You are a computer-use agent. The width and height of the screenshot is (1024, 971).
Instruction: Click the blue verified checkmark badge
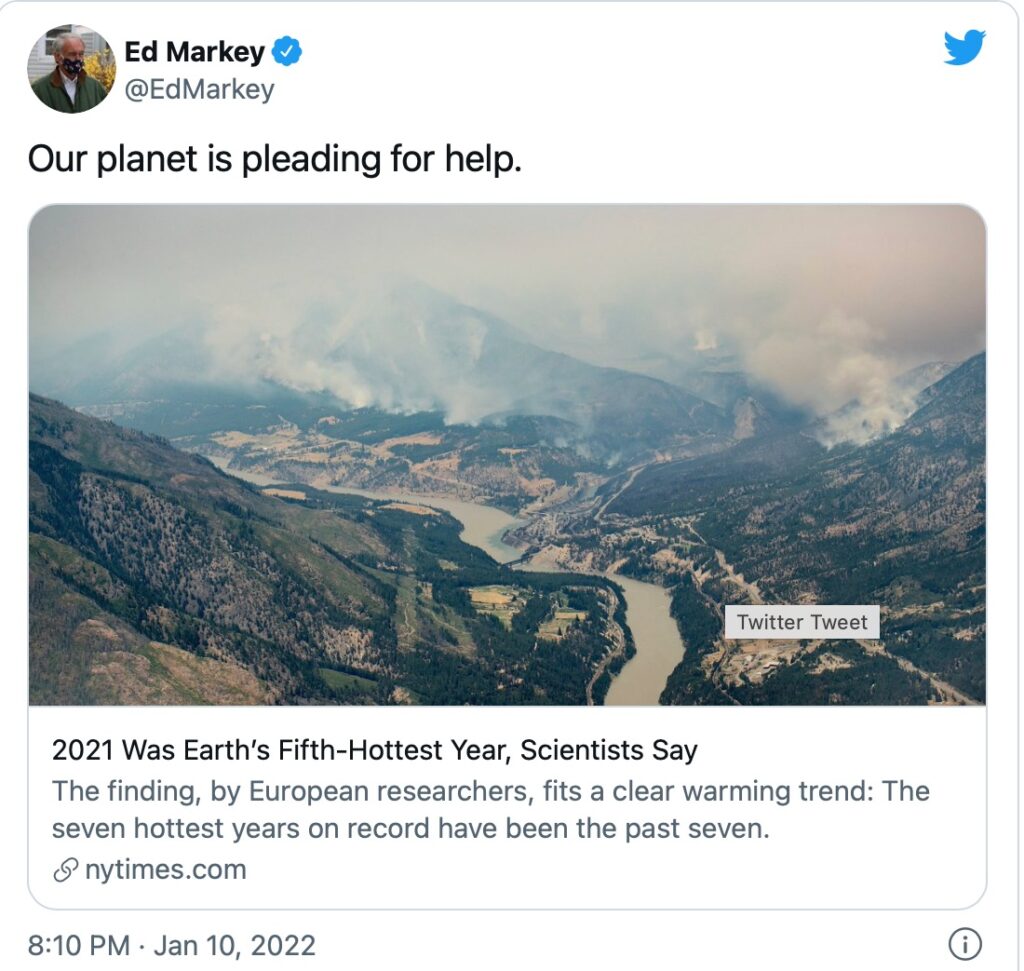click(x=289, y=50)
